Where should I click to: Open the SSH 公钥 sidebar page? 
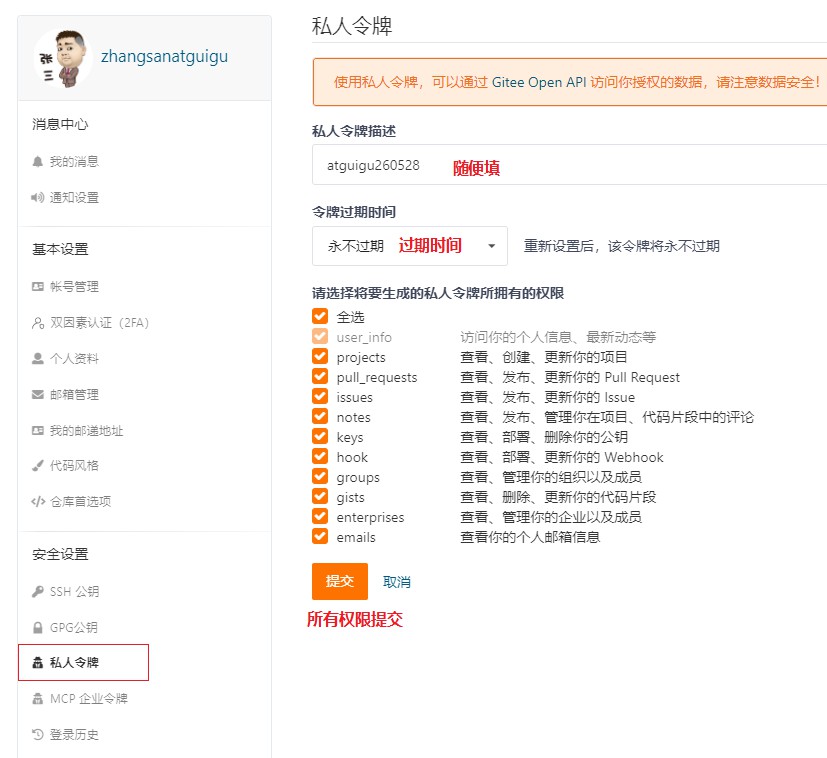coord(74,592)
